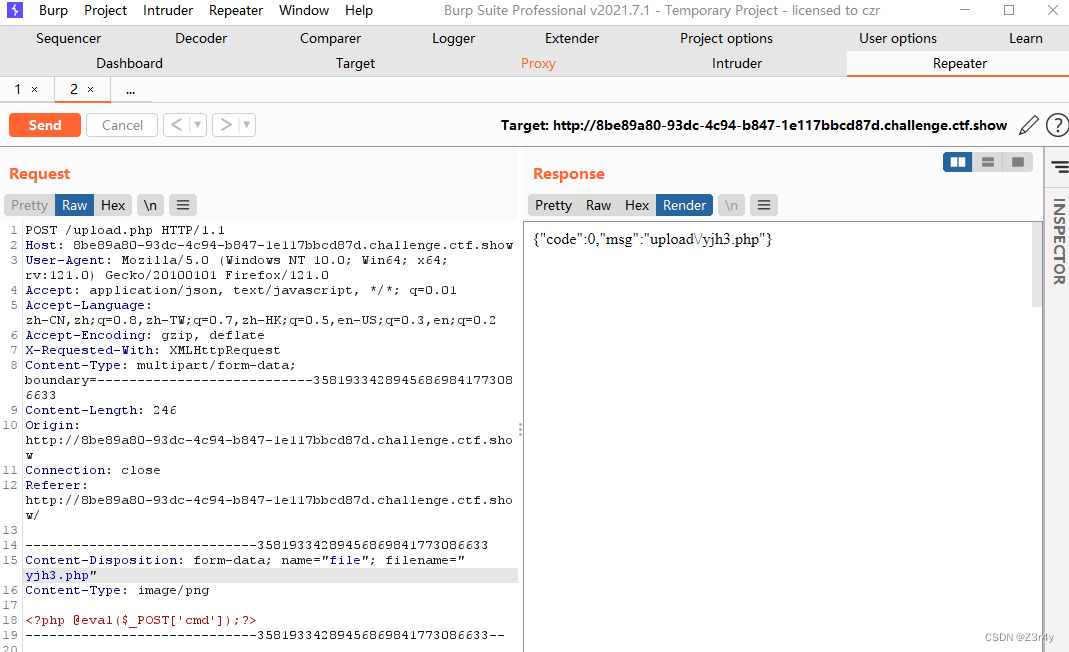Switch response view to Raw
The image size is (1069, 652).
point(598,205)
